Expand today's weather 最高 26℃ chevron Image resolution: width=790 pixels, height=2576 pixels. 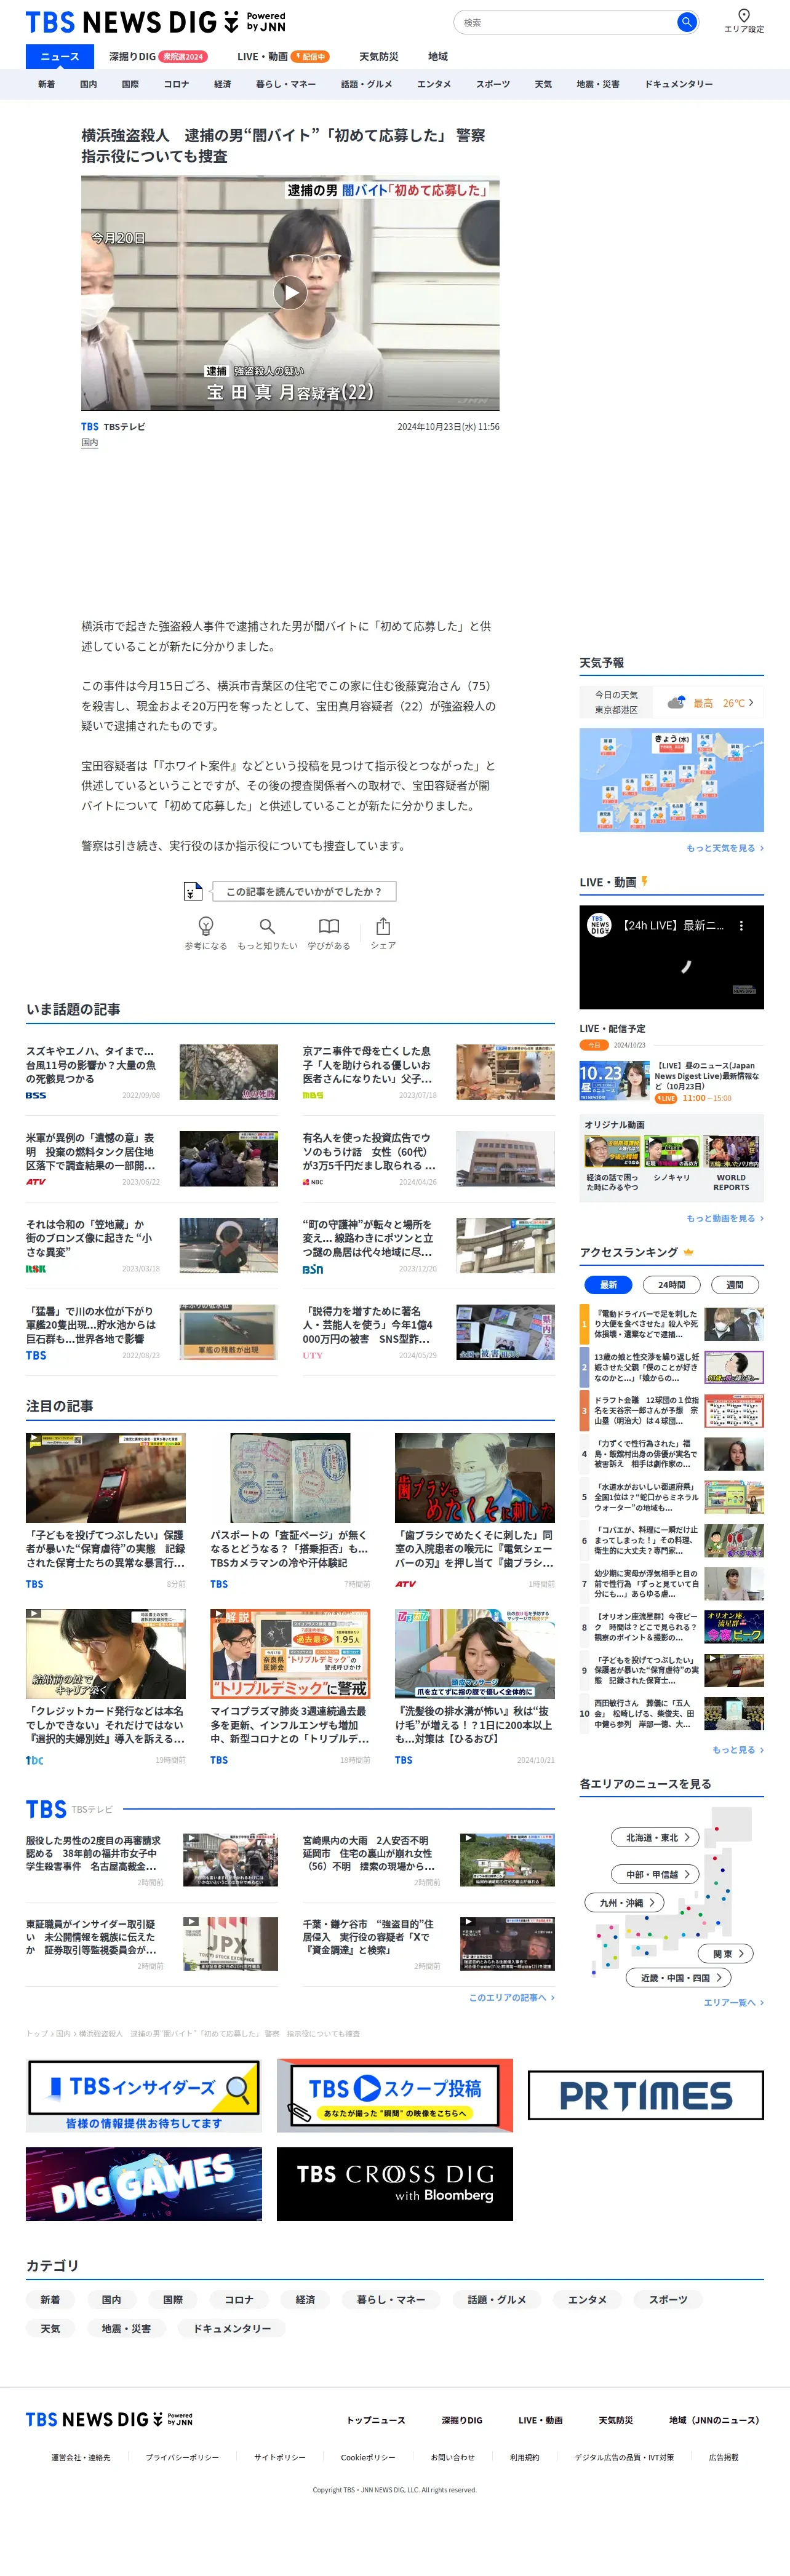pyautogui.click(x=751, y=702)
